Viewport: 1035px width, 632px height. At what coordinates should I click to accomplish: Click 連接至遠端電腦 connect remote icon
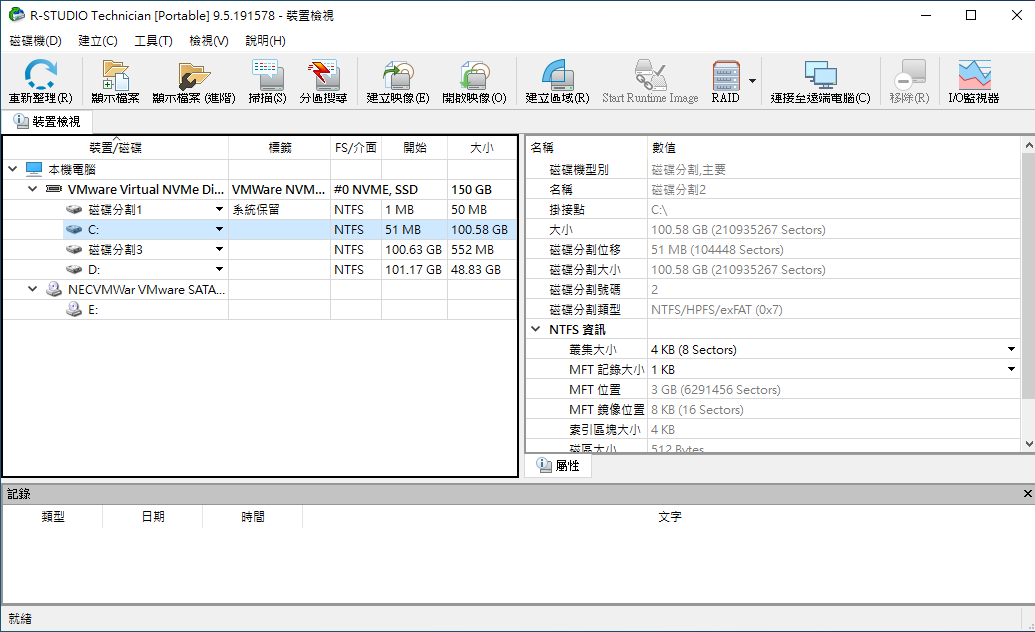coord(820,75)
